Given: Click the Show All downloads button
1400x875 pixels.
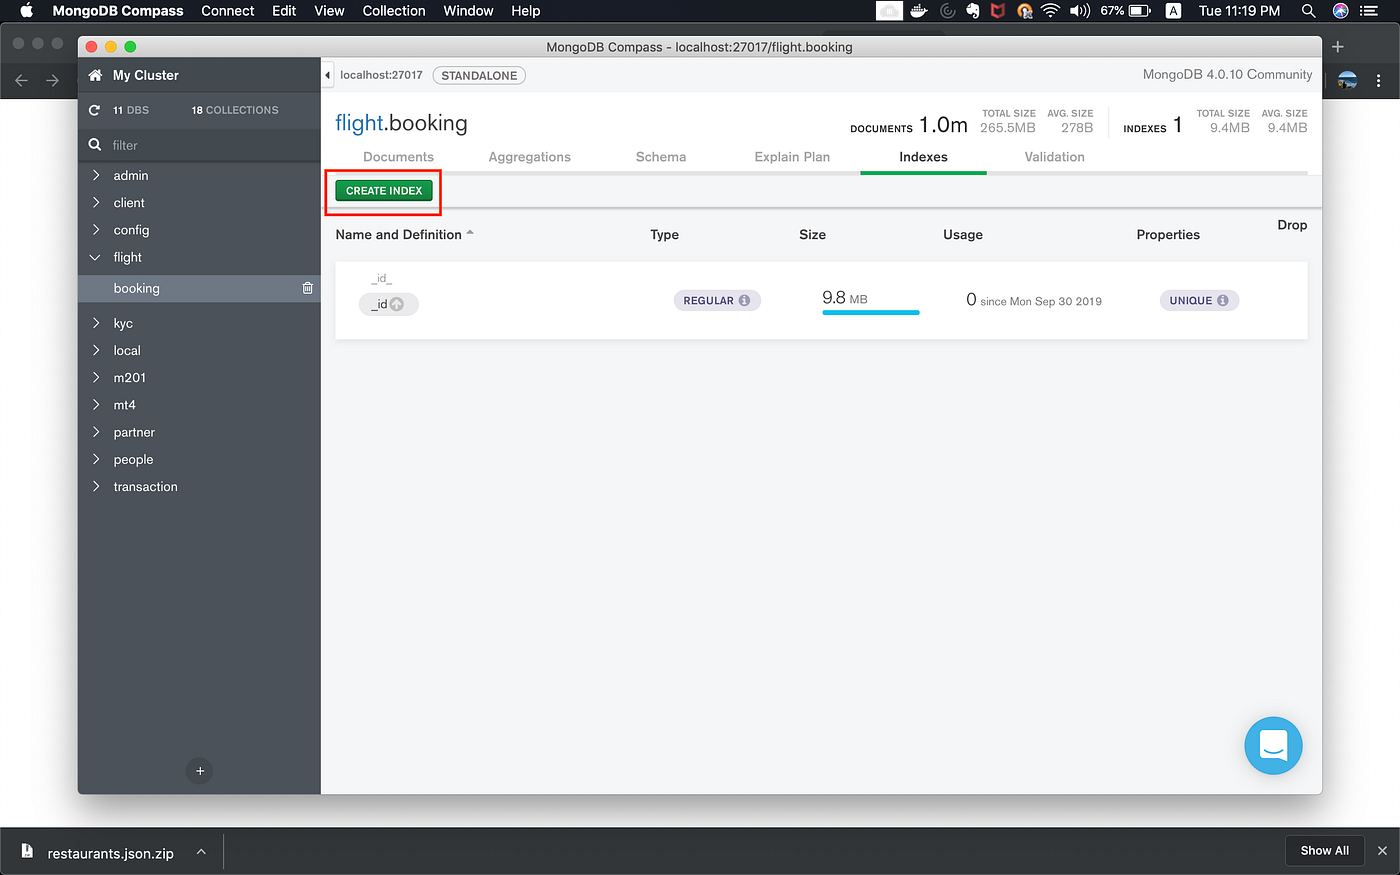Looking at the screenshot, I should (1324, 850).
